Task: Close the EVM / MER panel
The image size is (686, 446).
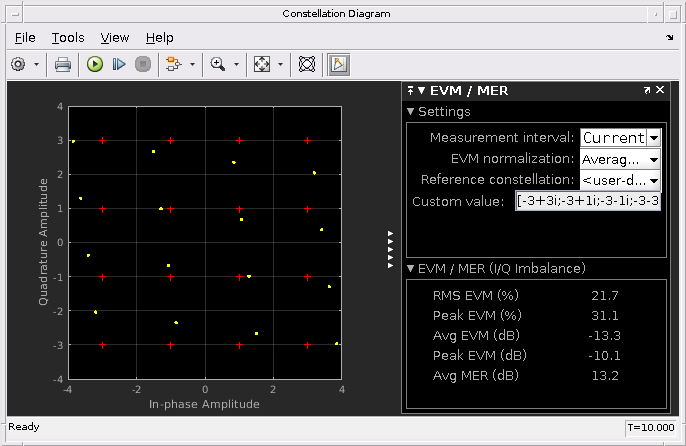Action: [x=660, y=91]
